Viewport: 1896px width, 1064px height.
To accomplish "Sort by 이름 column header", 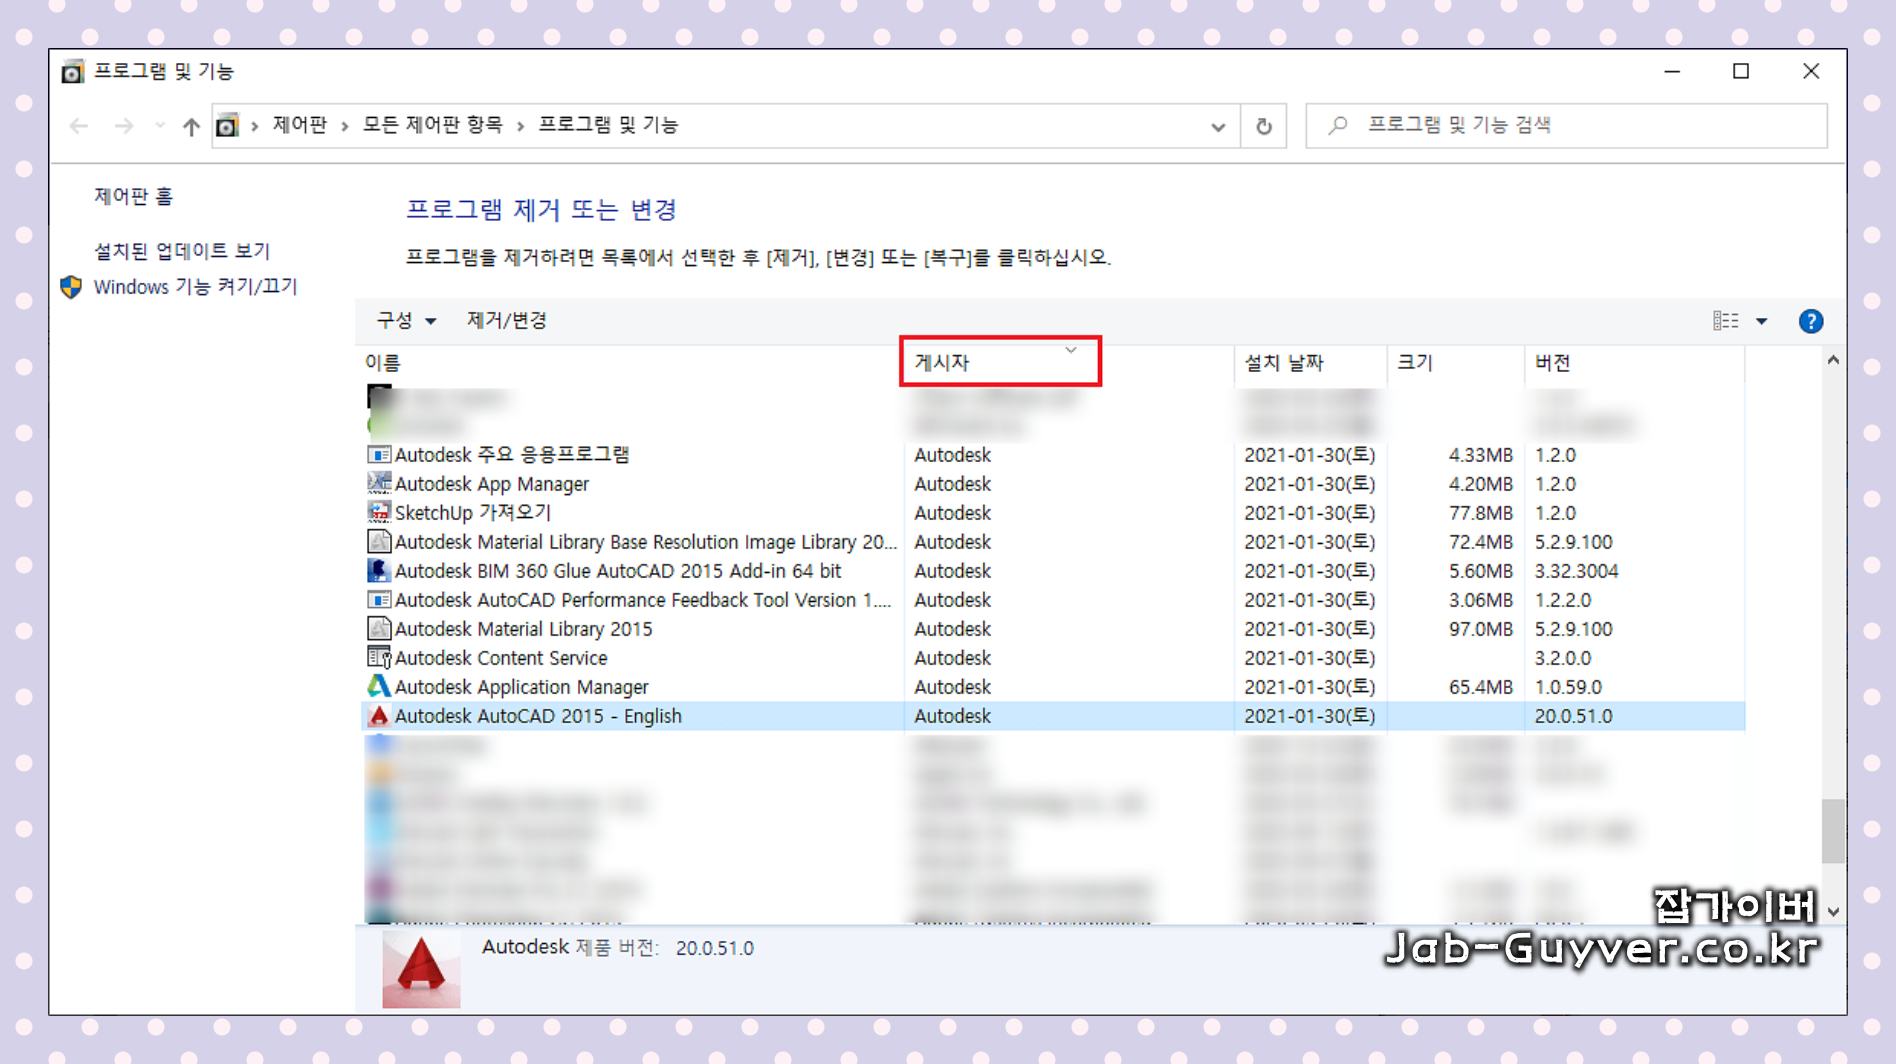I will pos(630,363).
